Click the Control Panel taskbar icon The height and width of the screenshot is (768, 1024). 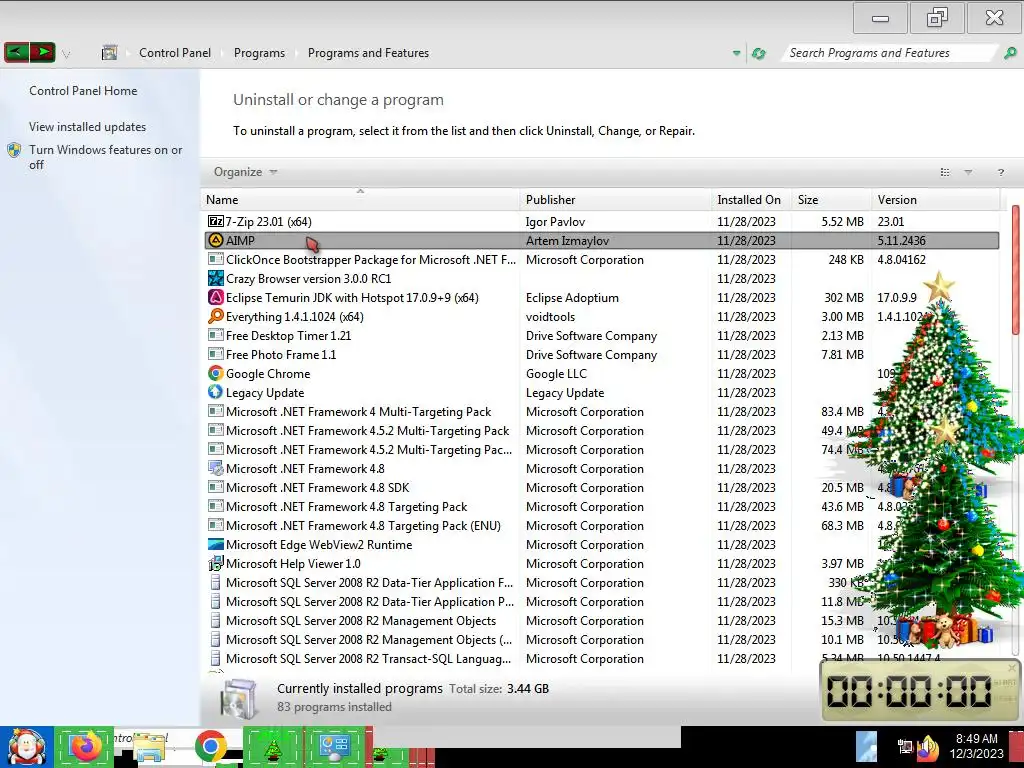334,747
